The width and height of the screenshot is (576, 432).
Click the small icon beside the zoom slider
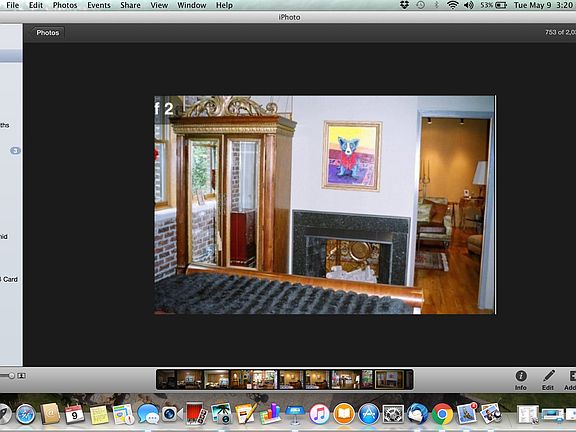[x=22, y=375]
